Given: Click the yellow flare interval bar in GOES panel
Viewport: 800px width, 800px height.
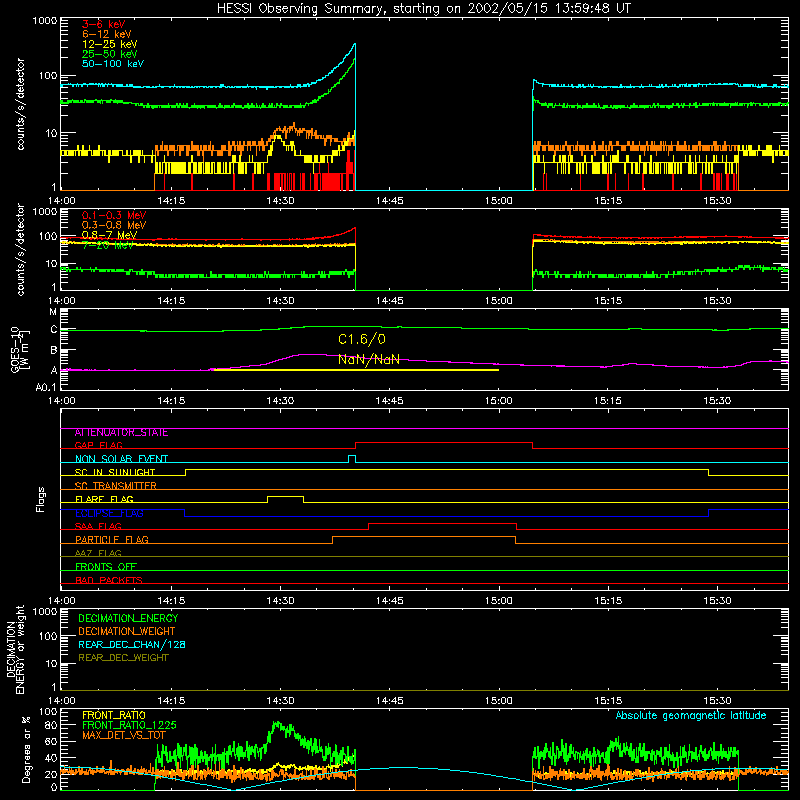Looking at the screenshot, I should coord(356,370).
